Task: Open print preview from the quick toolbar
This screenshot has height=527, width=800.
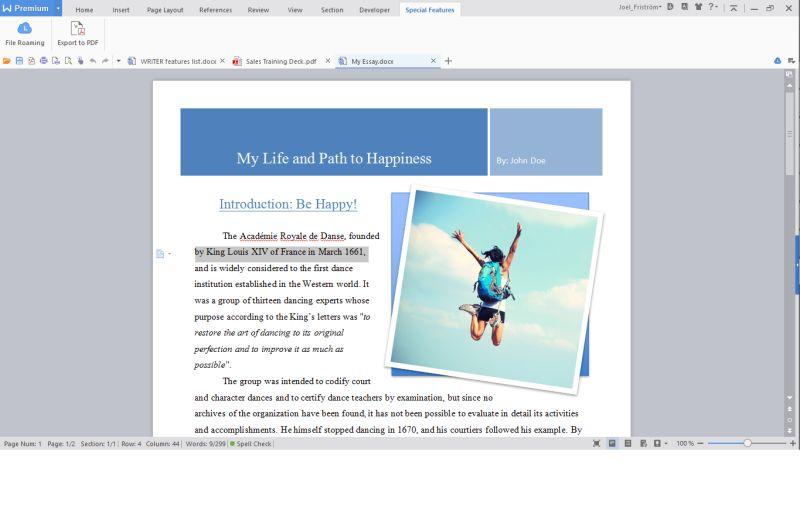Action: pos(56,61)
